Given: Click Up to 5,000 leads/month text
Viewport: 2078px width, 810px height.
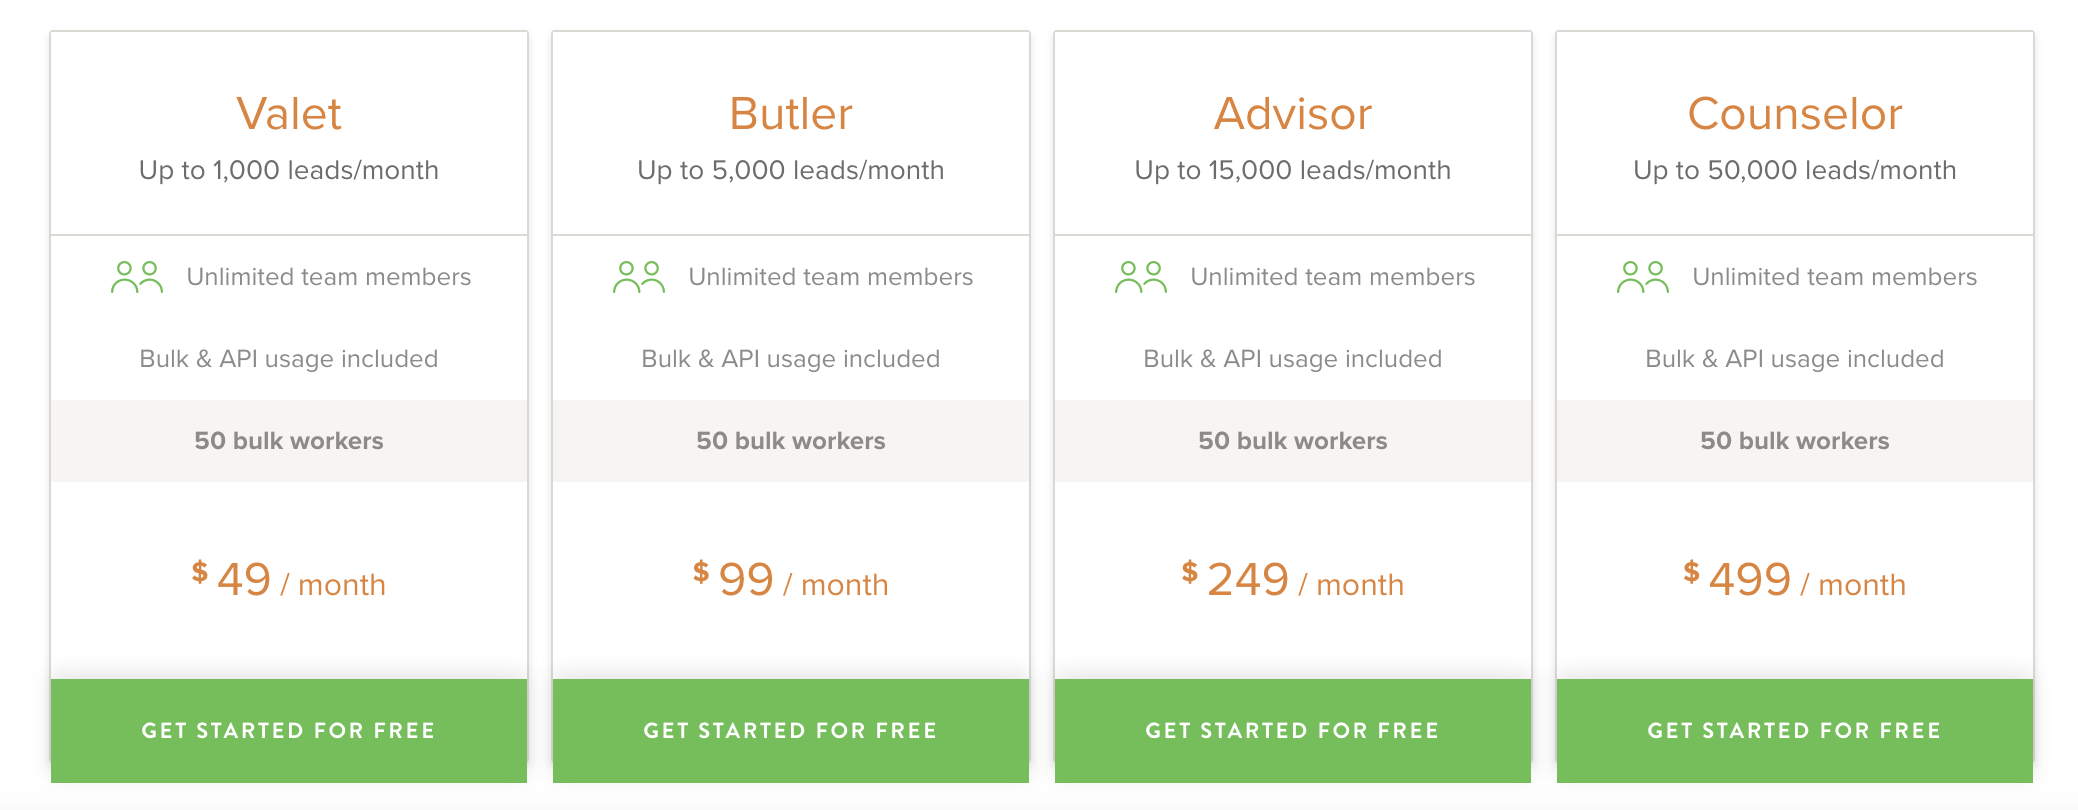Looking at the screenshot, I should 791,170.
